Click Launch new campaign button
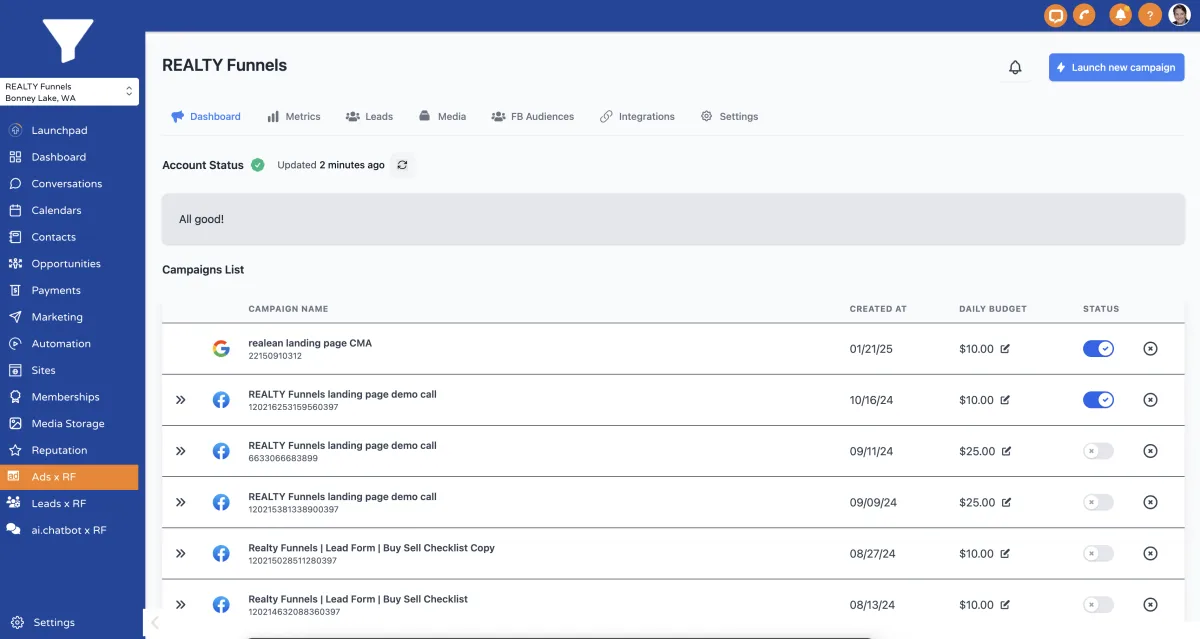Viewport: 1200px width, 639px height. pyautogui.click(x=1117, y=67)
